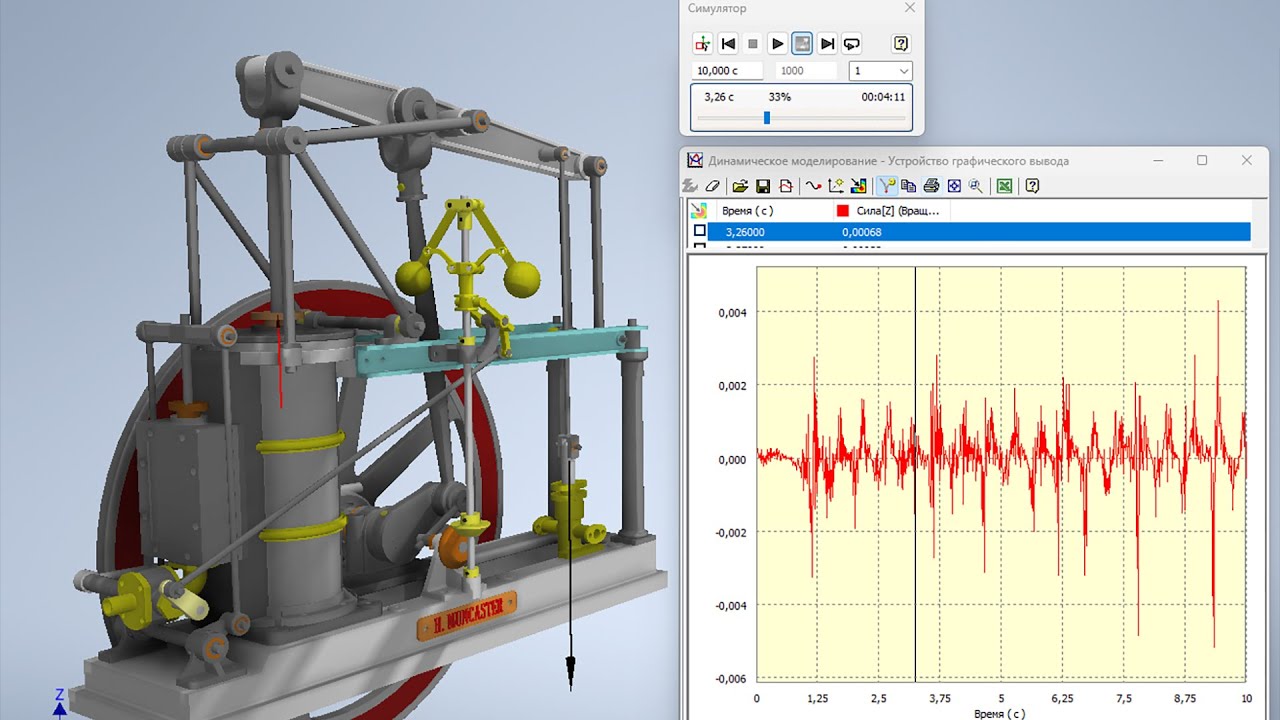Open the filter dropdown showing 1

point(880,71)
